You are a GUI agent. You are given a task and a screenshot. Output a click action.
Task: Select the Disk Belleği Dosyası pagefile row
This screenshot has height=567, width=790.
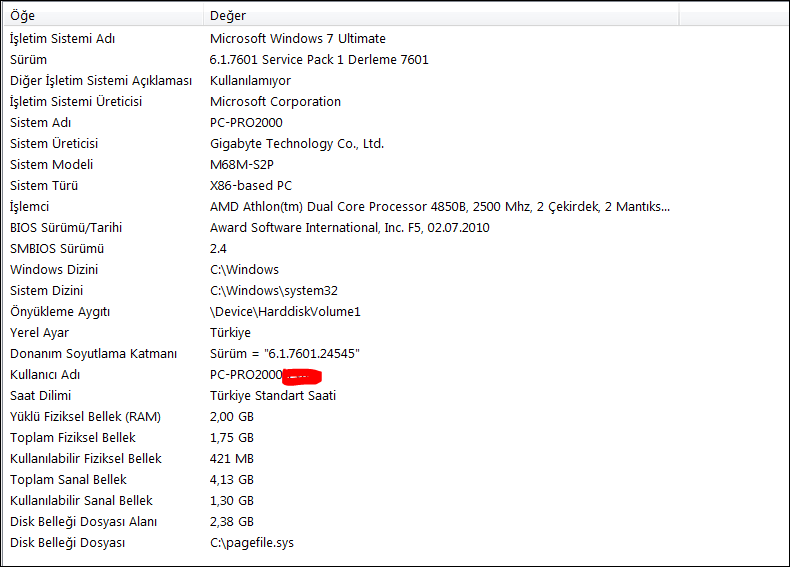pyautogui.click(x=67, y=542)
